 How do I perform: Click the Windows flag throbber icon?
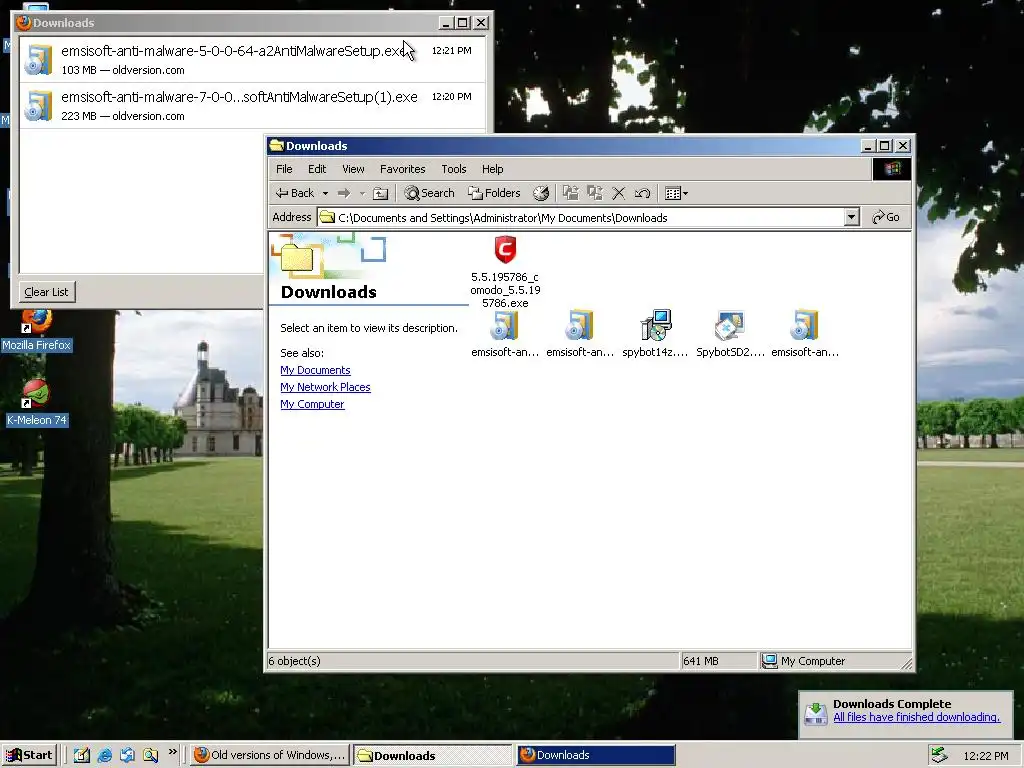tap(891, 169)
